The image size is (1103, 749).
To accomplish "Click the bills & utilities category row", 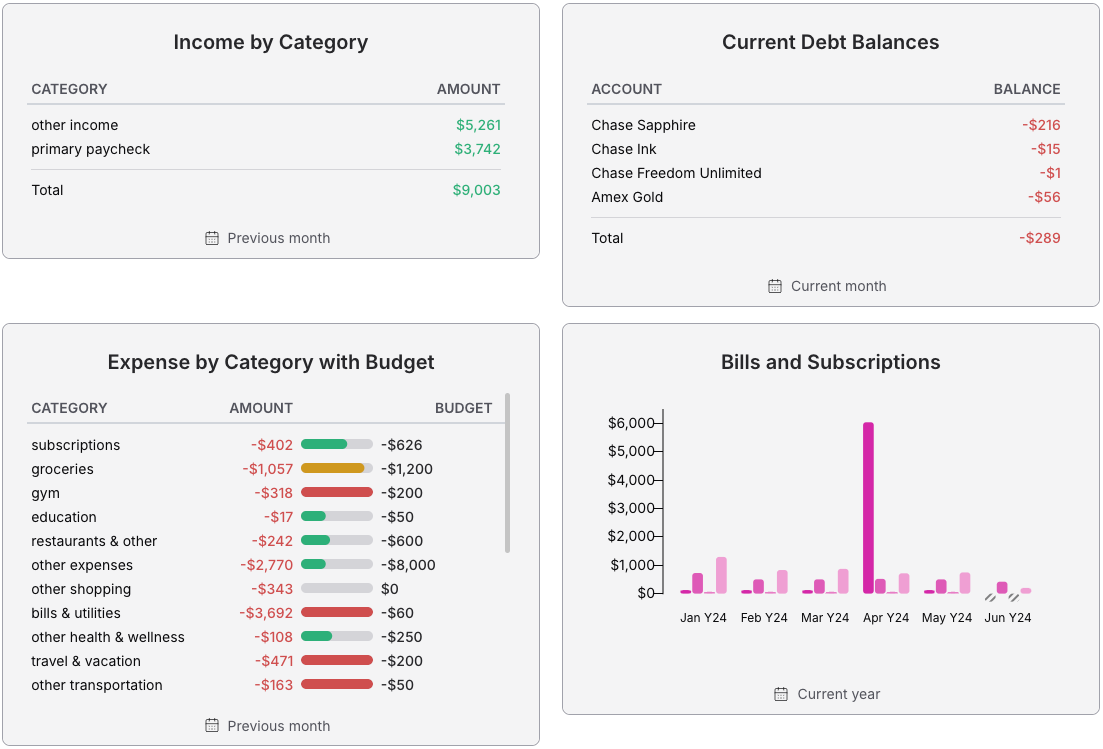I will coord(76,613).
